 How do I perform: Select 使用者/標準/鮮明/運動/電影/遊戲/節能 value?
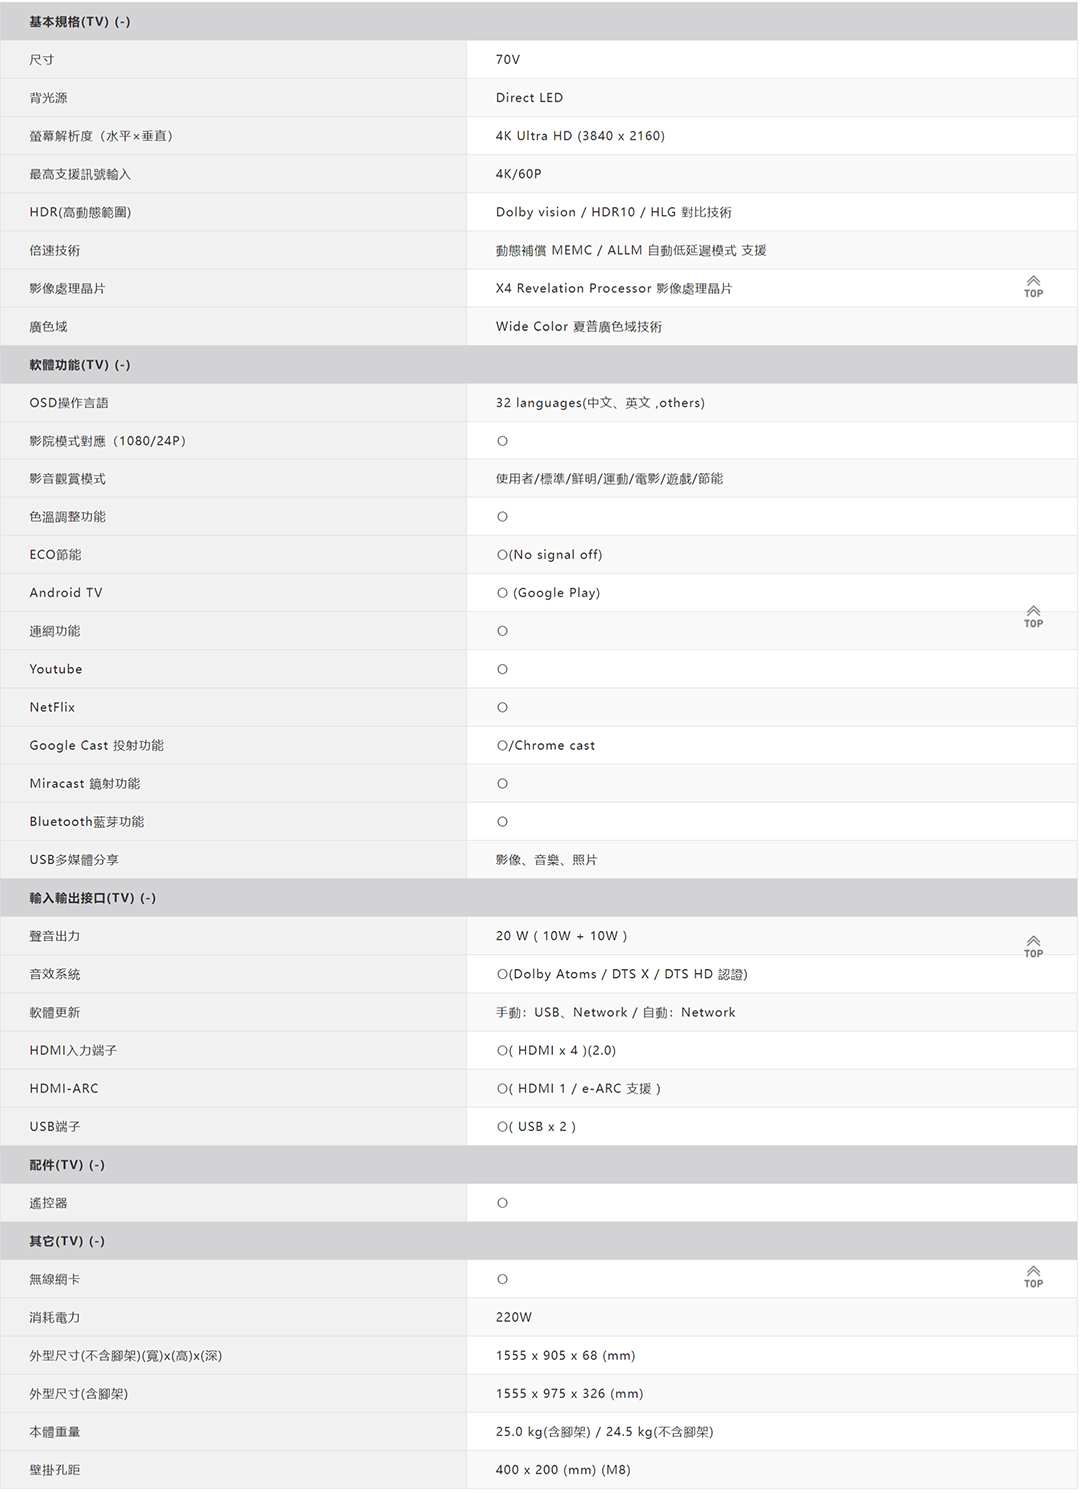[x=609, y=479]
